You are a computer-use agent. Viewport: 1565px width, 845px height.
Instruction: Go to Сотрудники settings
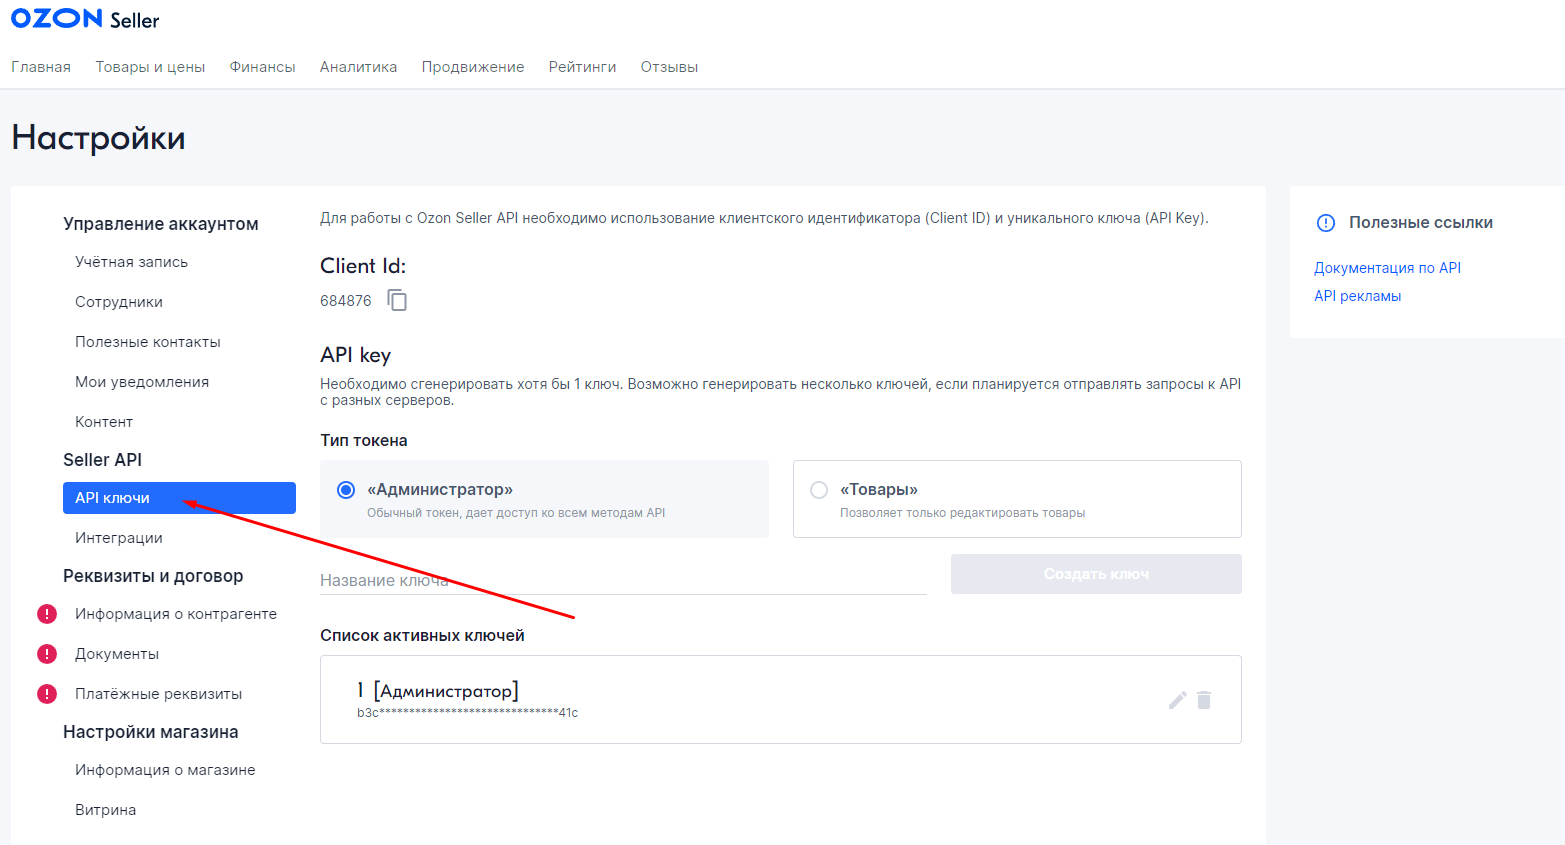(118, 302)
